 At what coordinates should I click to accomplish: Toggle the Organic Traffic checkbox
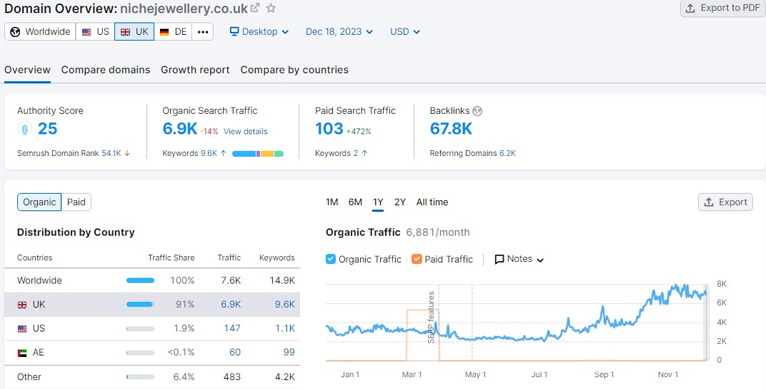click(331, 259)
